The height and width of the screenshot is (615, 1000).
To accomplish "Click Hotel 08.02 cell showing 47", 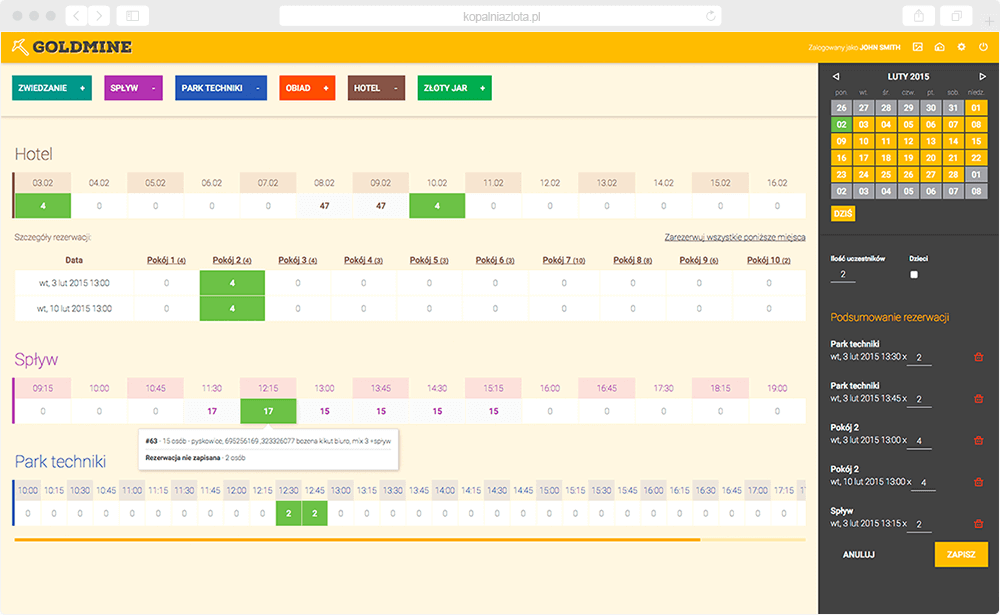I will click(324, 206).
